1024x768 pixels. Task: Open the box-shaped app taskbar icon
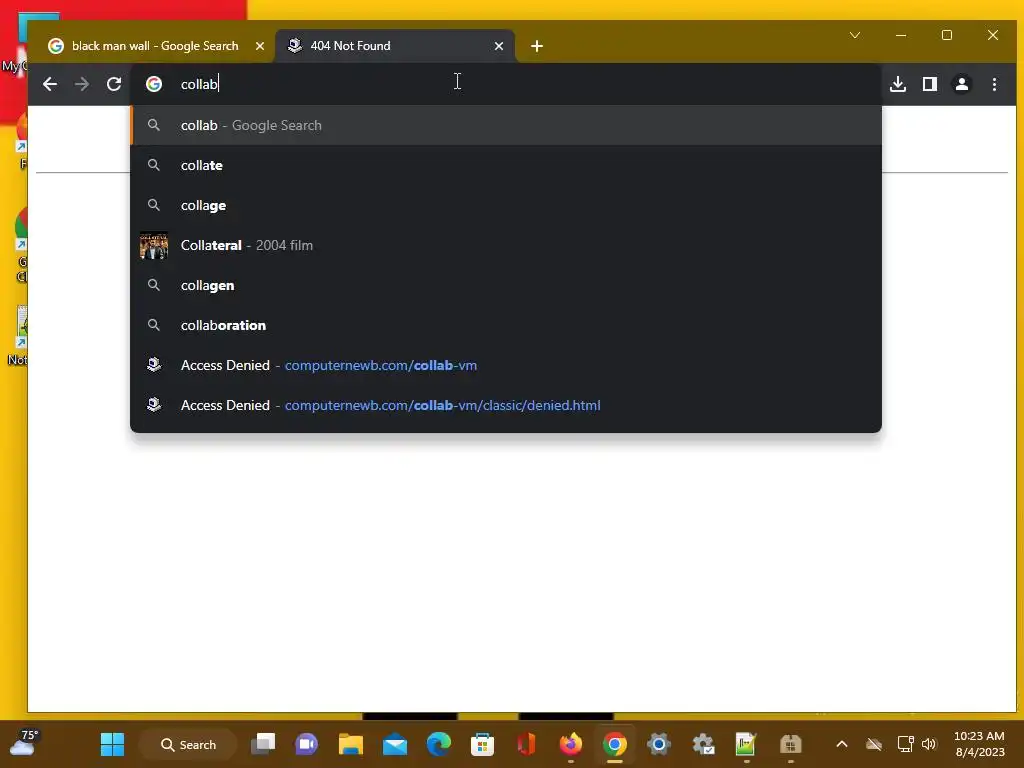click(x=791, y=744)
